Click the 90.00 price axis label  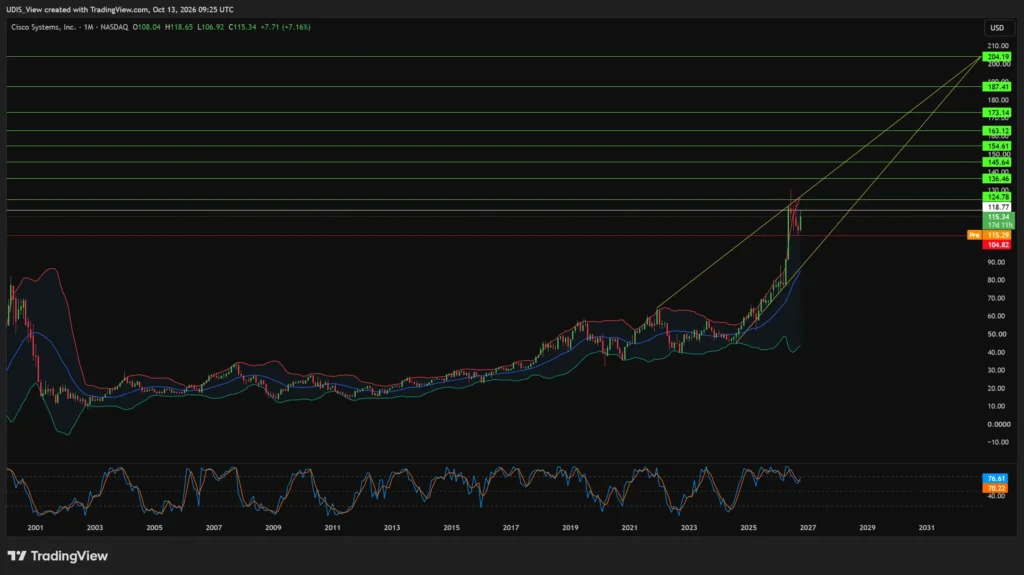coord(997,262)
